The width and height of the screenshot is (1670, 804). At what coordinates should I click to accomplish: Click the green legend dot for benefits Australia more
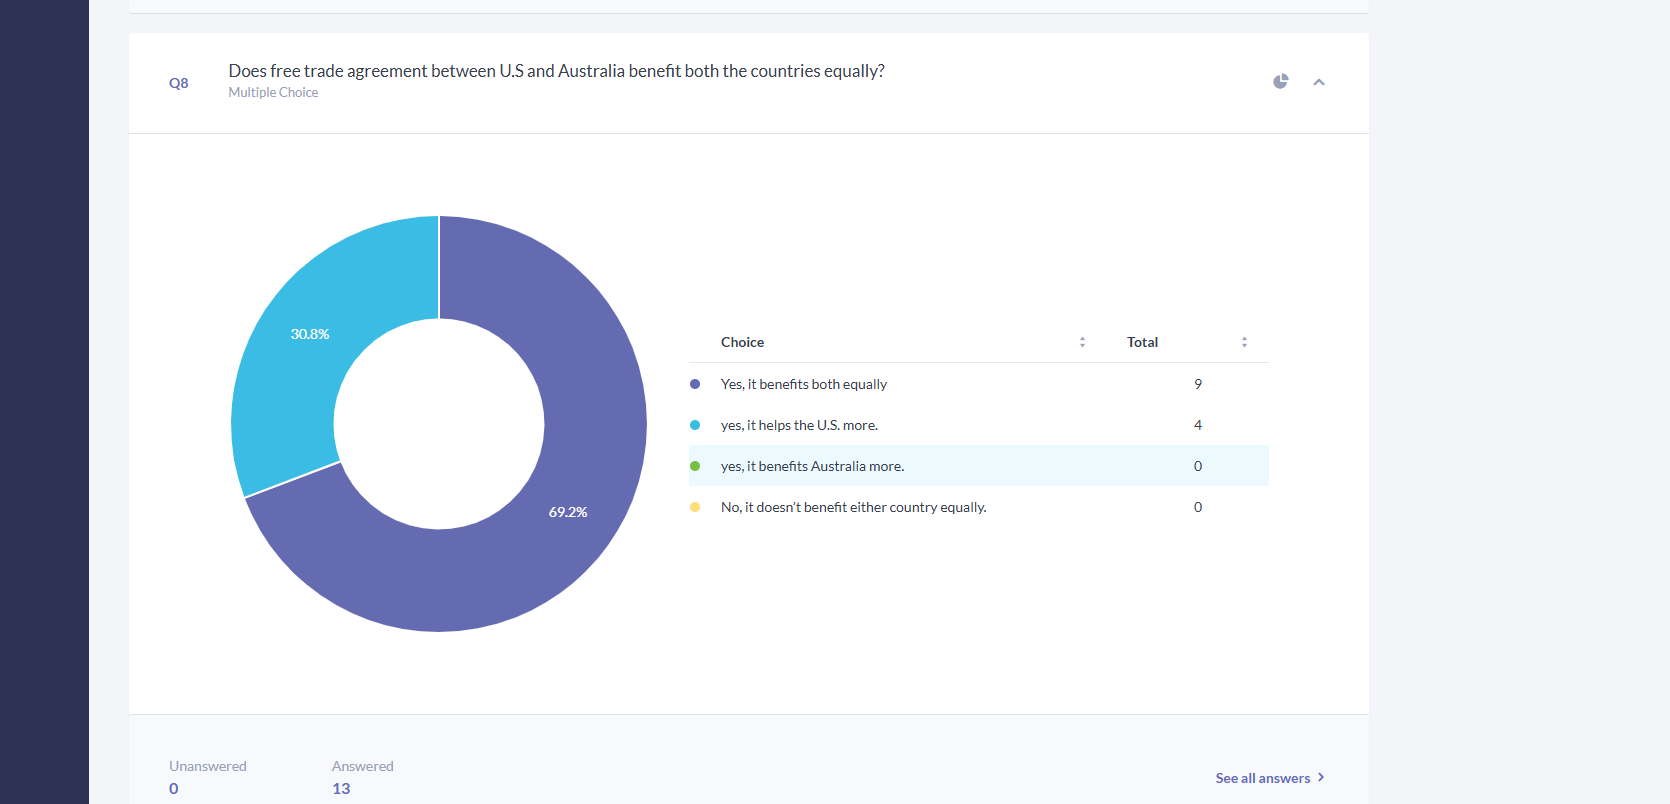(695, 466)
